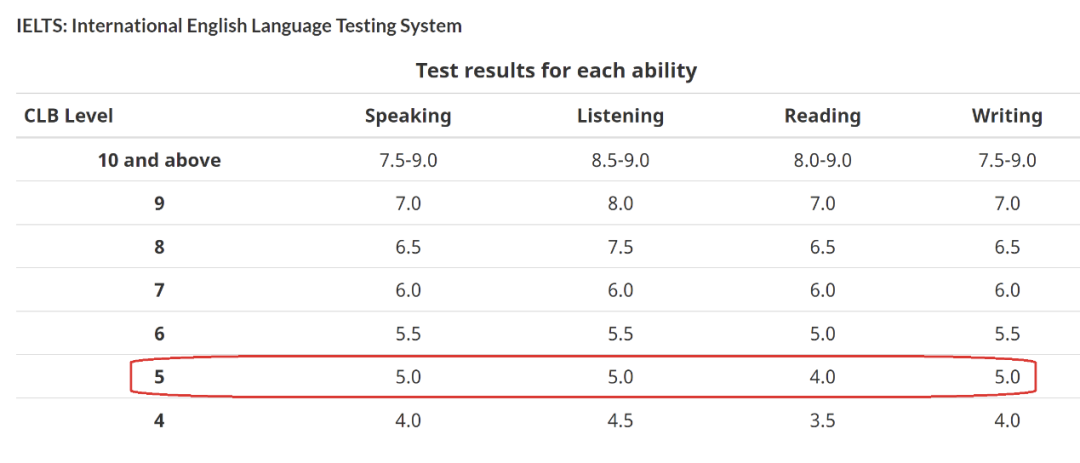The image size is (1080, 463).
Task: Select CLB level 9 row label
Action: [159, 204]
